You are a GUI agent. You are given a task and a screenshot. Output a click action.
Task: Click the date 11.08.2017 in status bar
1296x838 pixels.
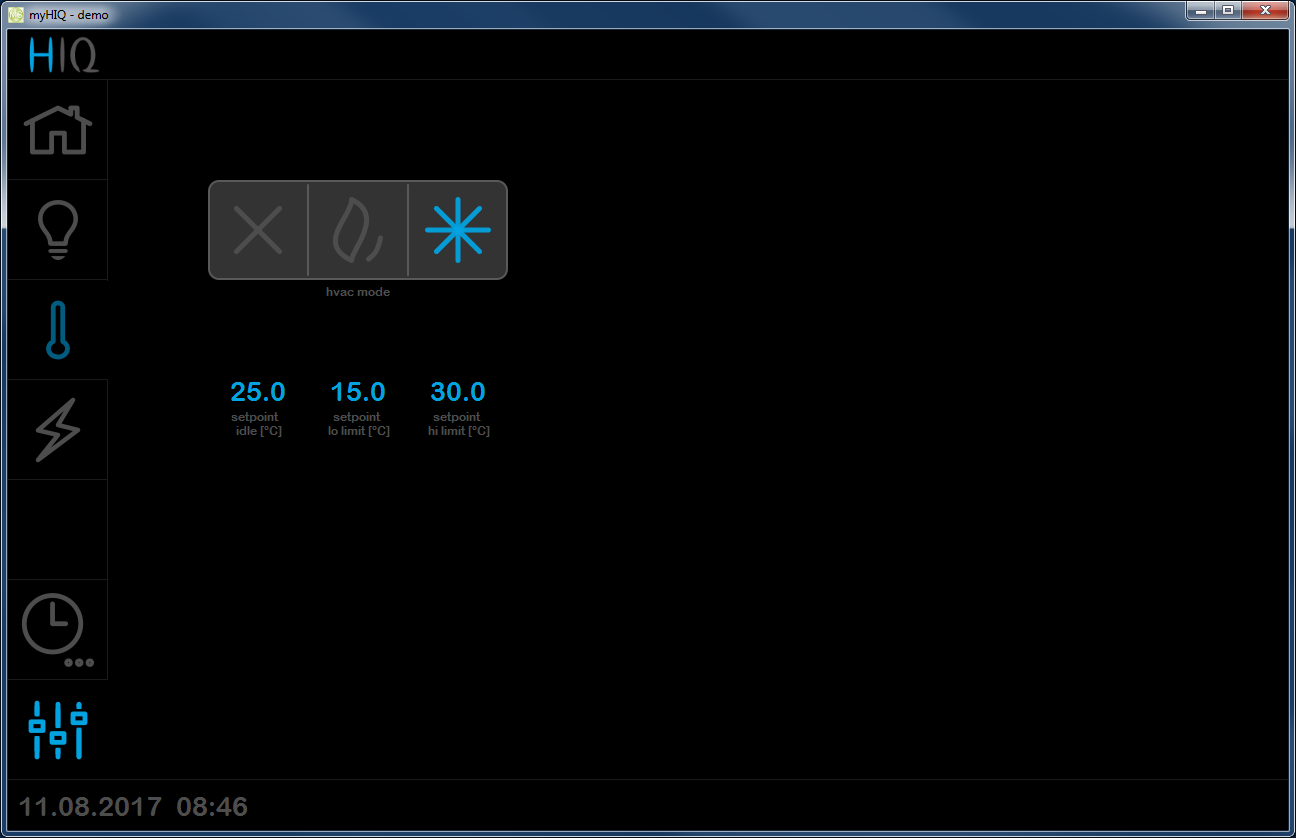point(90,807)
